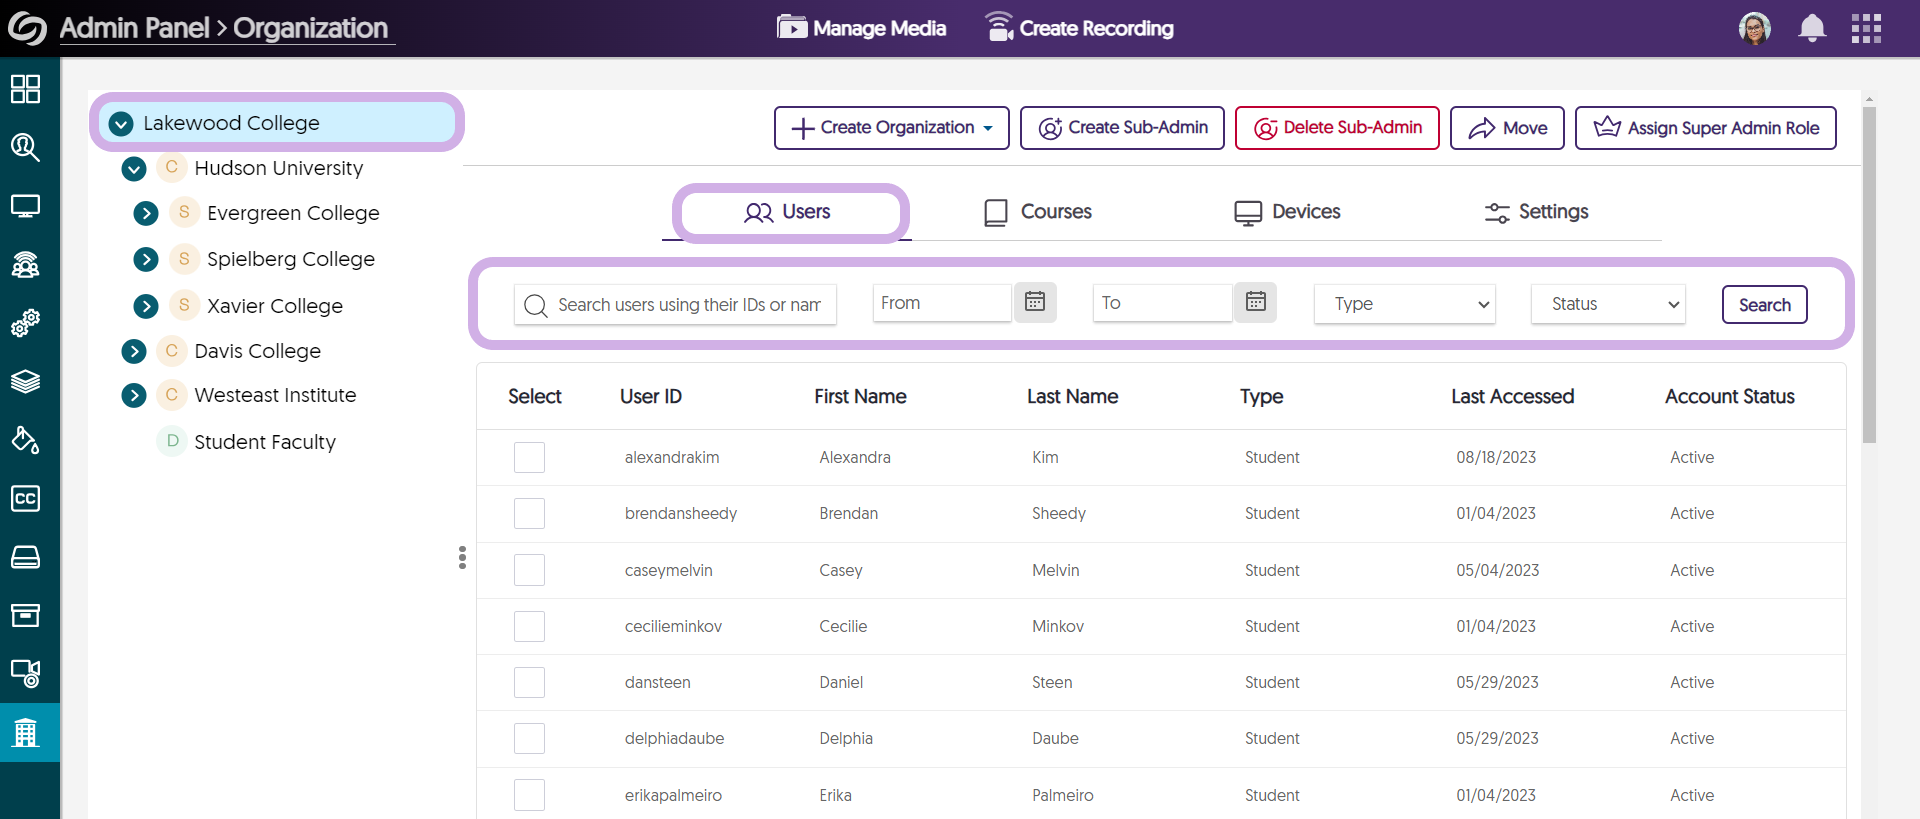Select the checkbox for caseymelvin row
Image resolution: width=1920 pixels, height=819 pixels.
point(529,570)
